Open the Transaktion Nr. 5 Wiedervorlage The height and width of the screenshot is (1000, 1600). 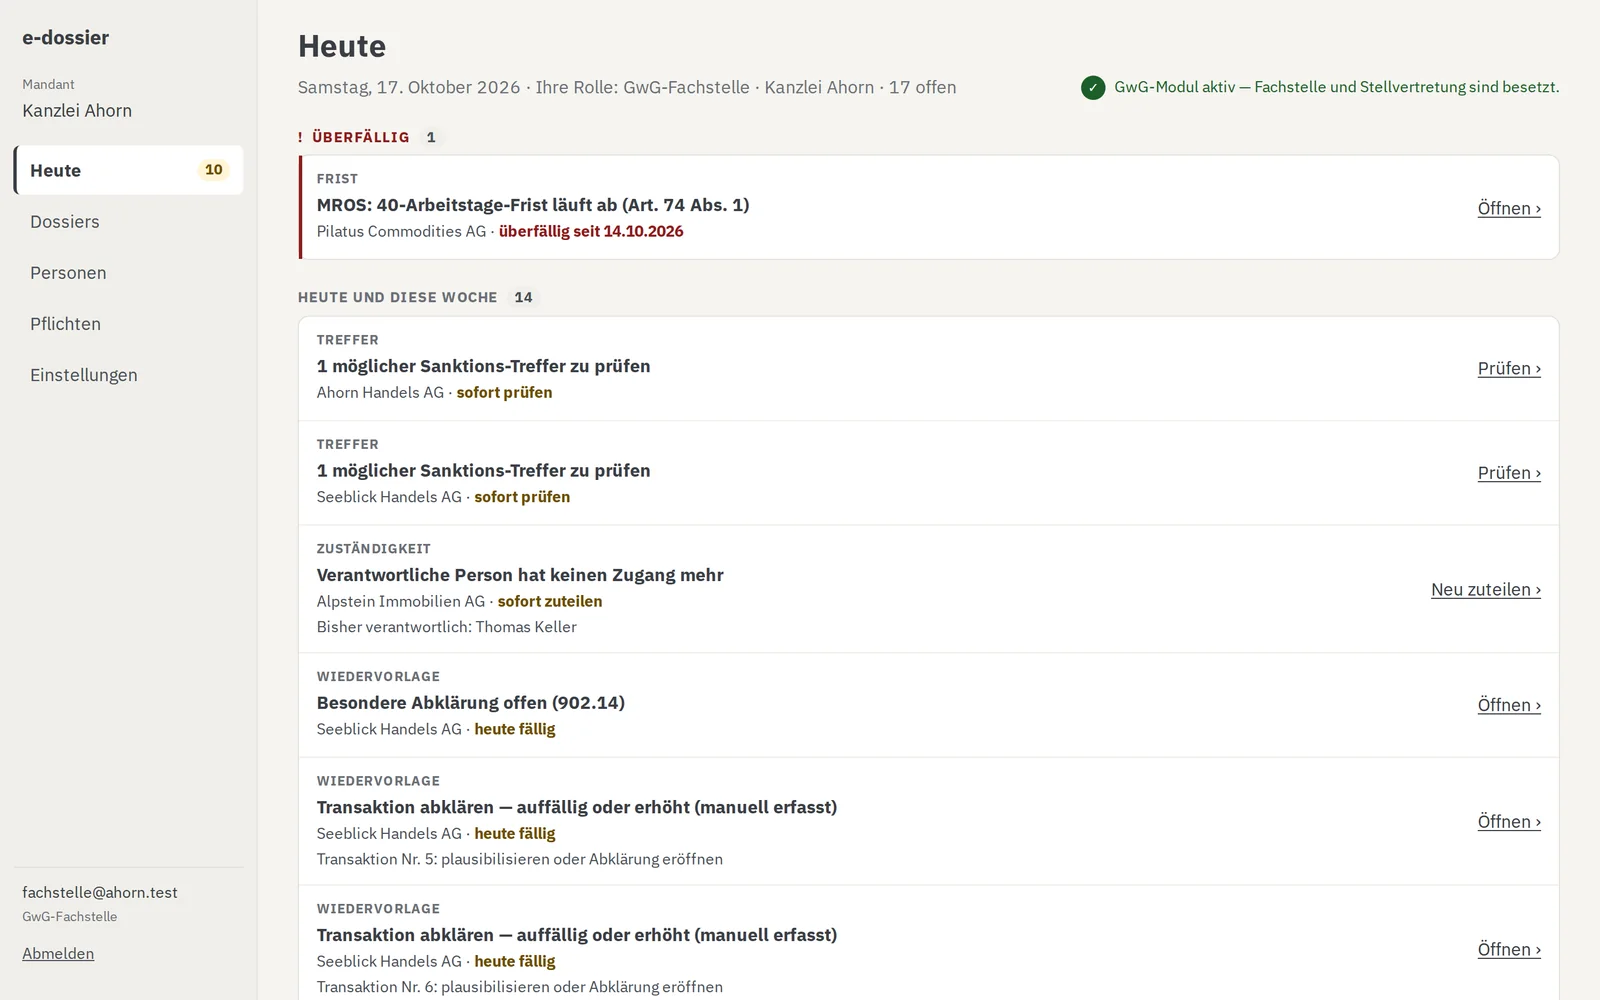click(1509, 821)
